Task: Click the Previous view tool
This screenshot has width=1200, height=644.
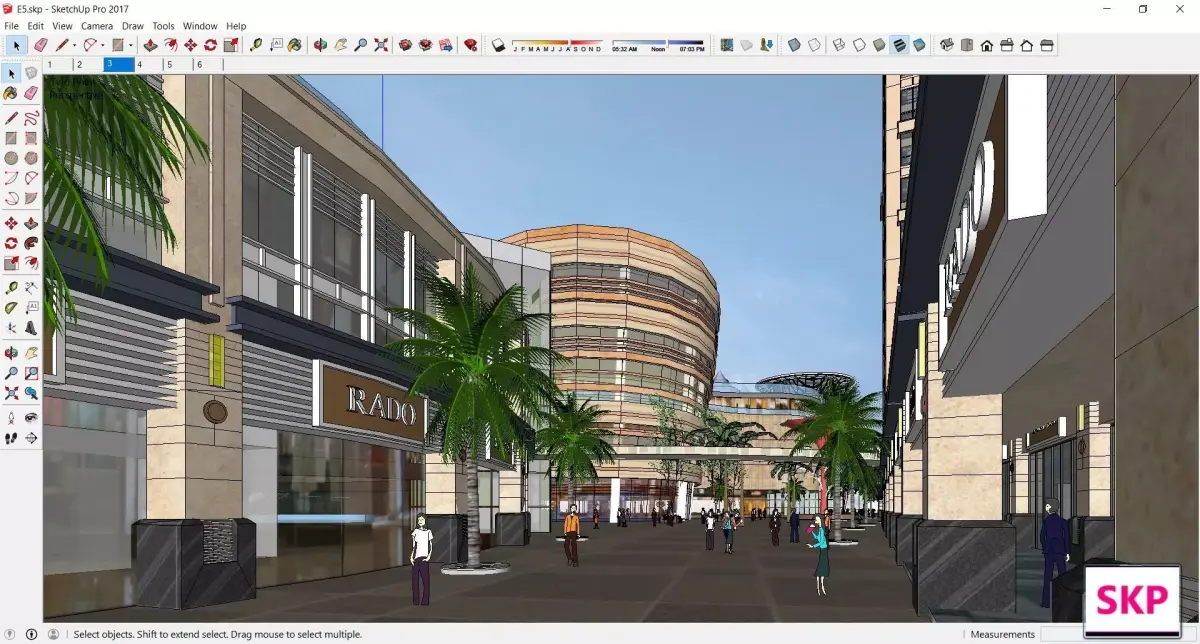Action: click(31, 393)
